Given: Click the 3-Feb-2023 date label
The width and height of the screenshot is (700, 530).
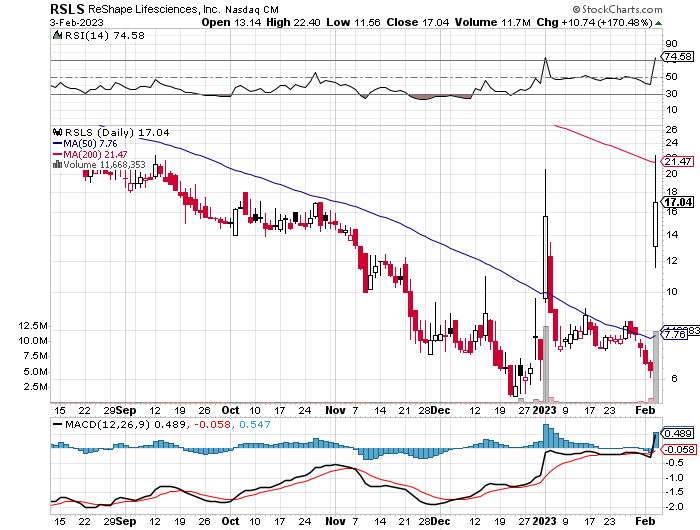Looking at the screenshot, I should [x=77, y=22].
